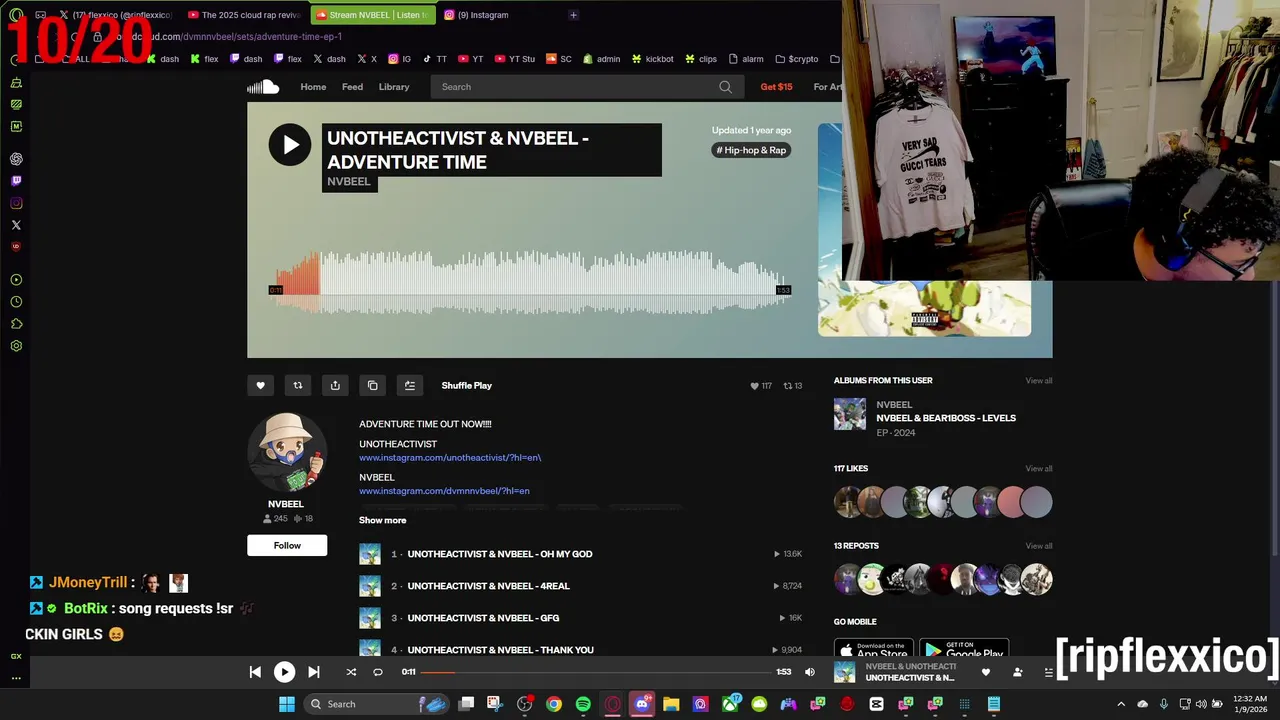The image size is (1280, 720).
Task: Like the playlist with the heart icon
Action: click(260, 385)
